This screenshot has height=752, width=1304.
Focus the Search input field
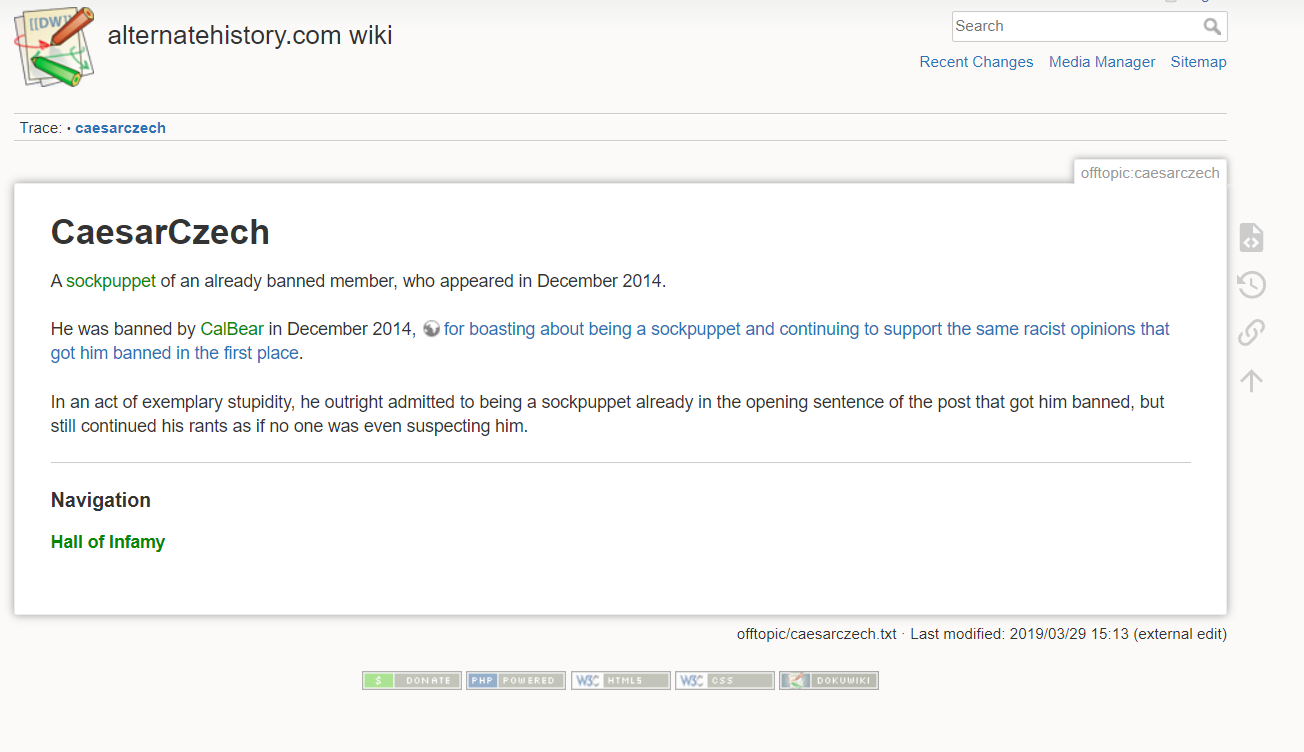click(1089, 26)
